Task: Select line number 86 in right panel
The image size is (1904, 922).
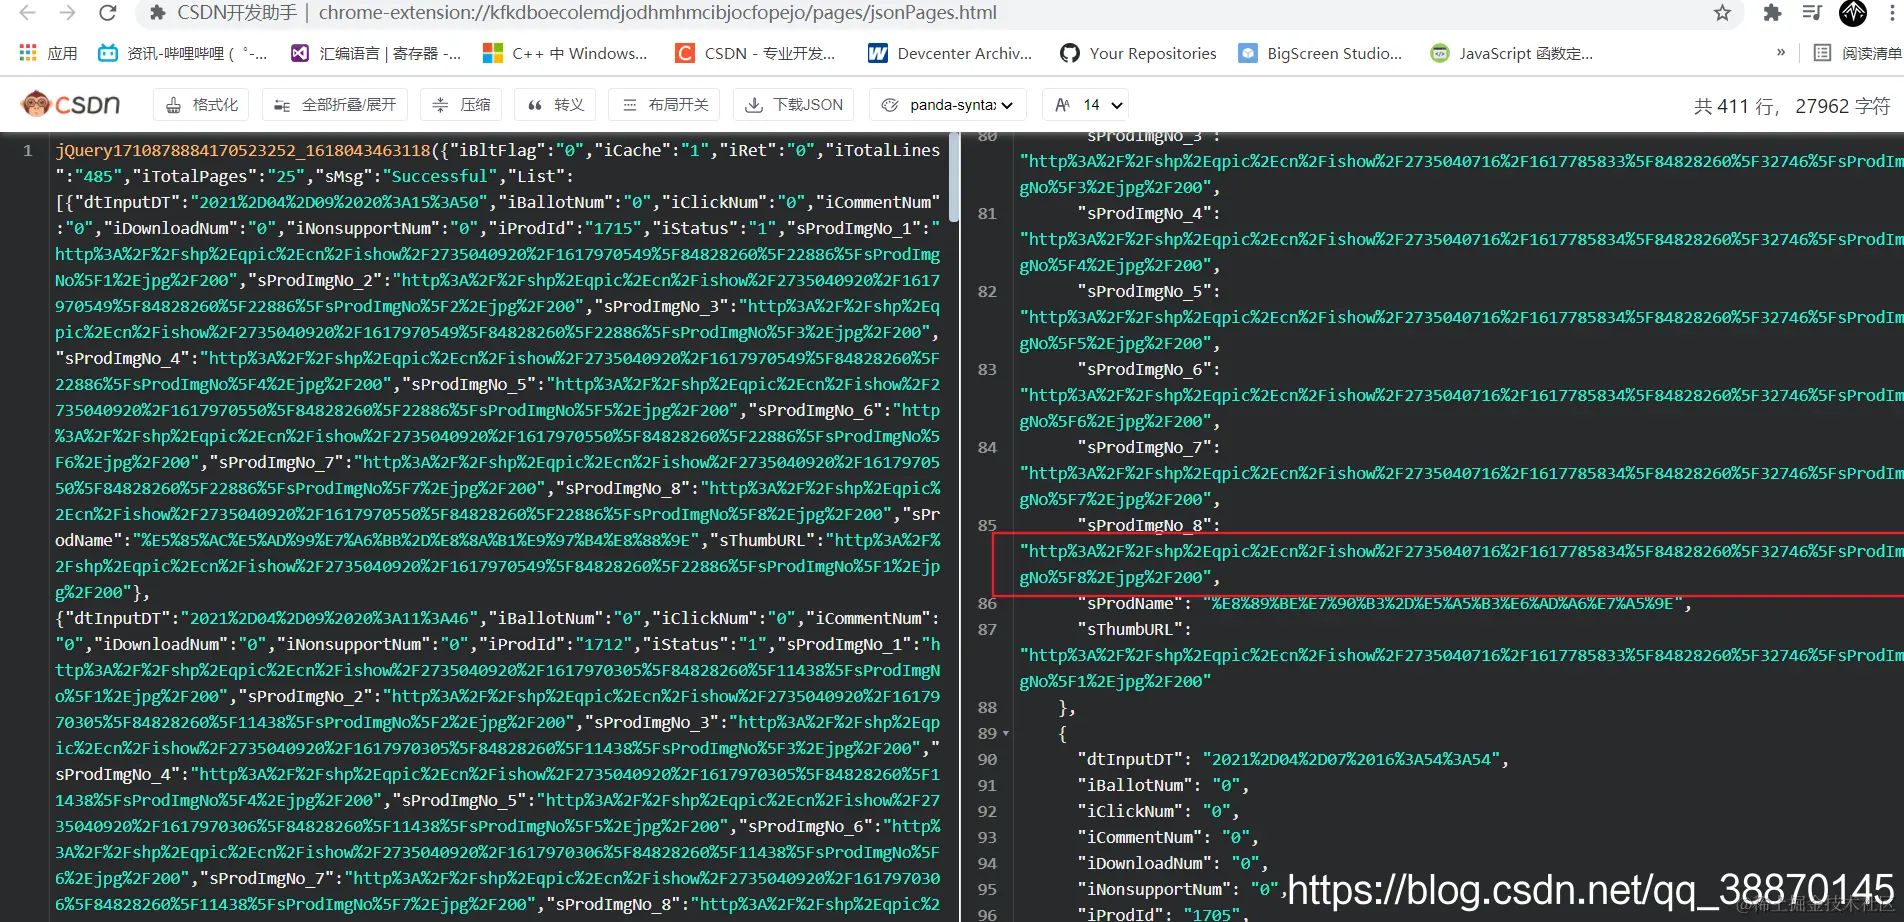Action: point(987,603)
